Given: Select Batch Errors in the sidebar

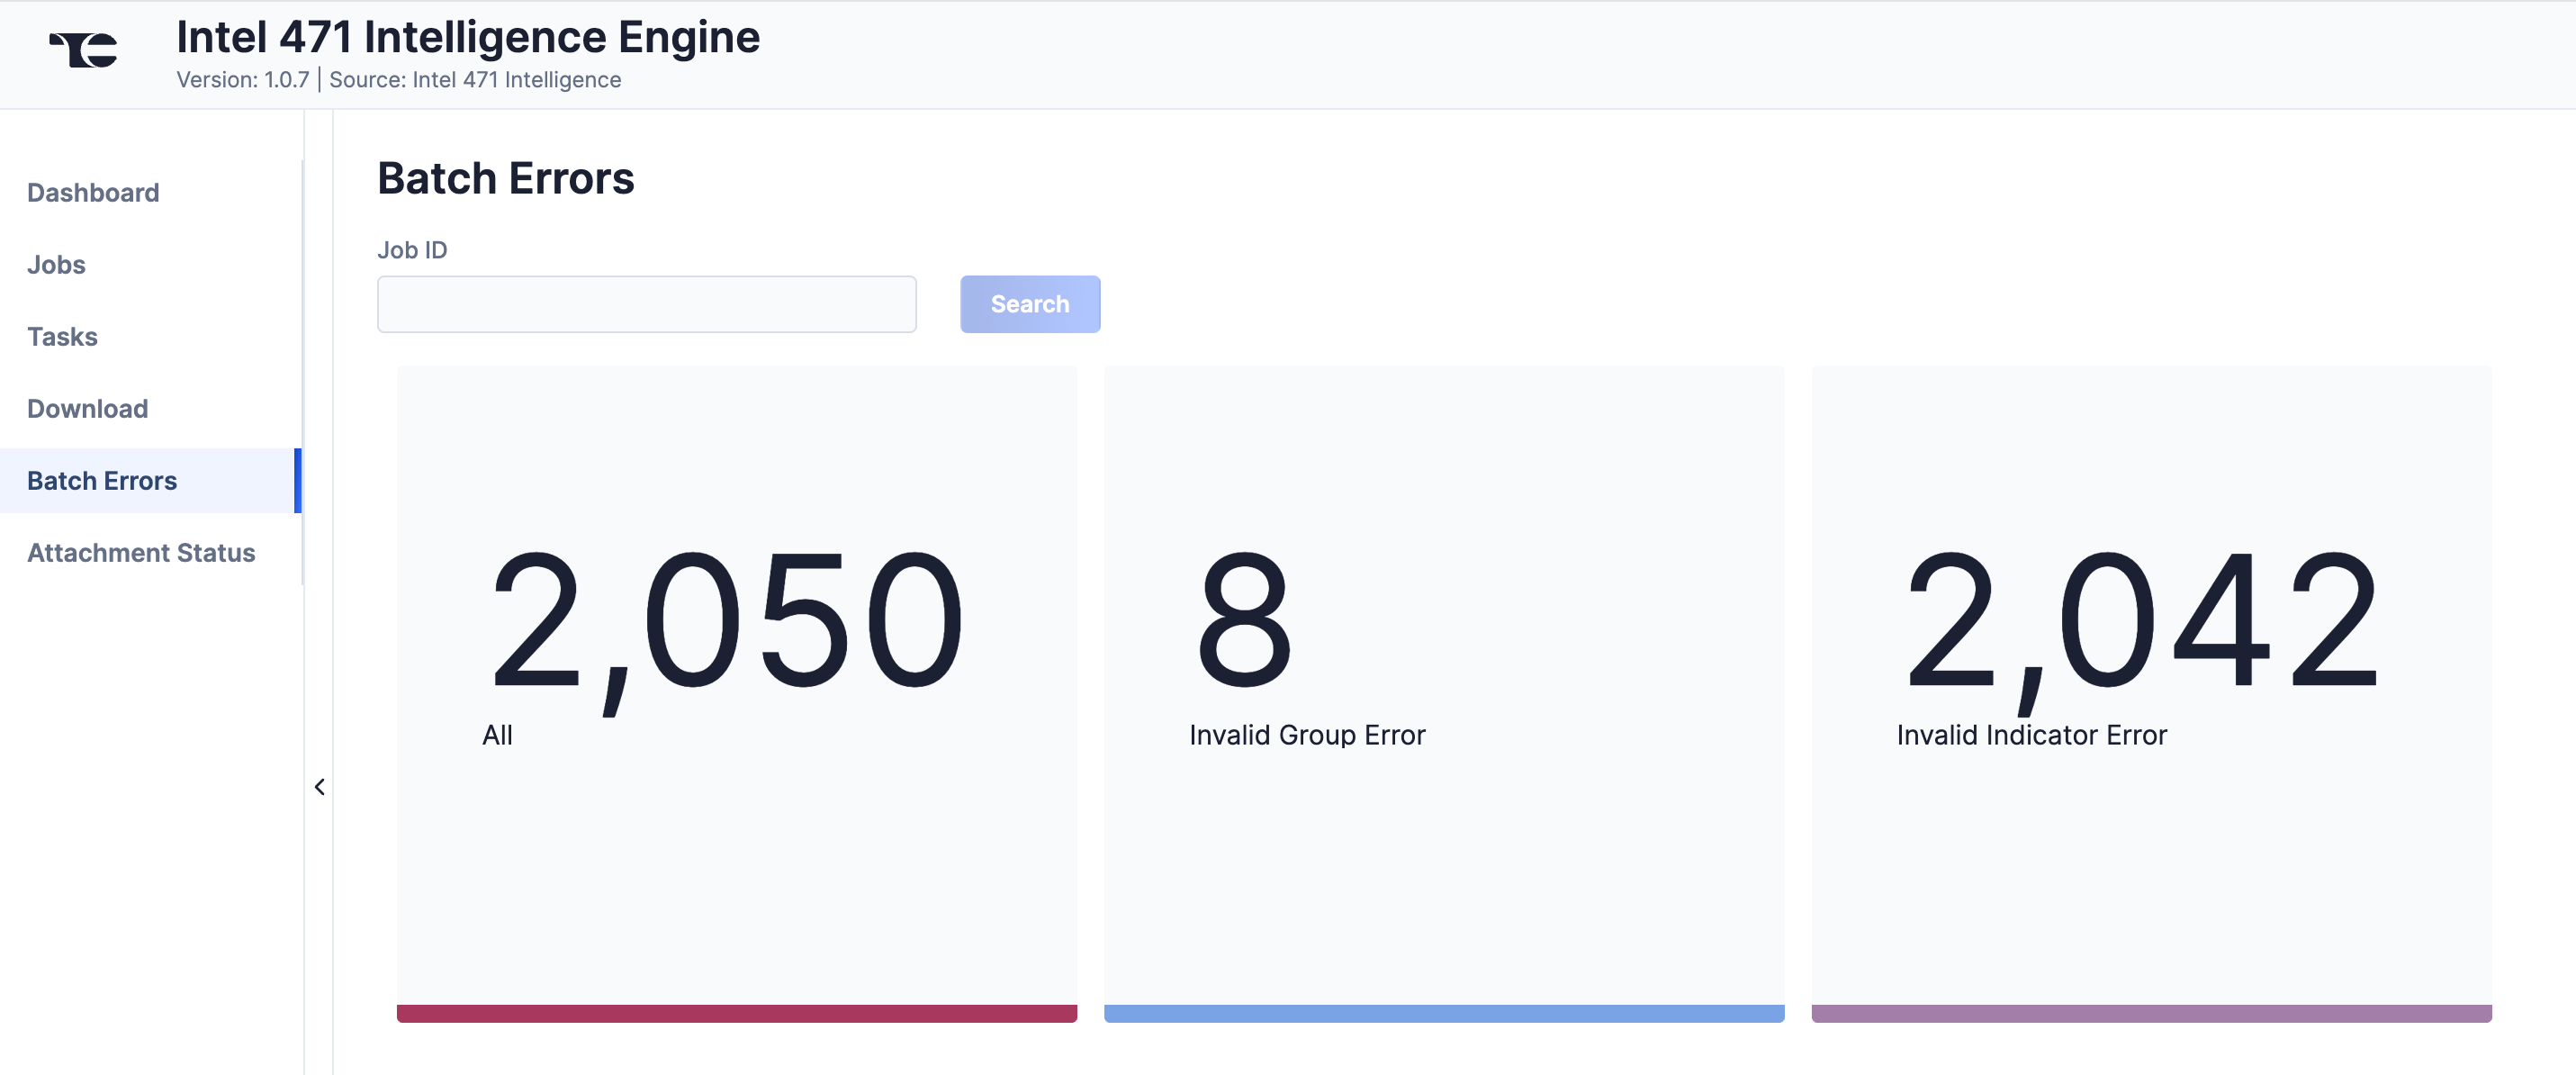Looking at the screenshot, I should click(102, 480).
